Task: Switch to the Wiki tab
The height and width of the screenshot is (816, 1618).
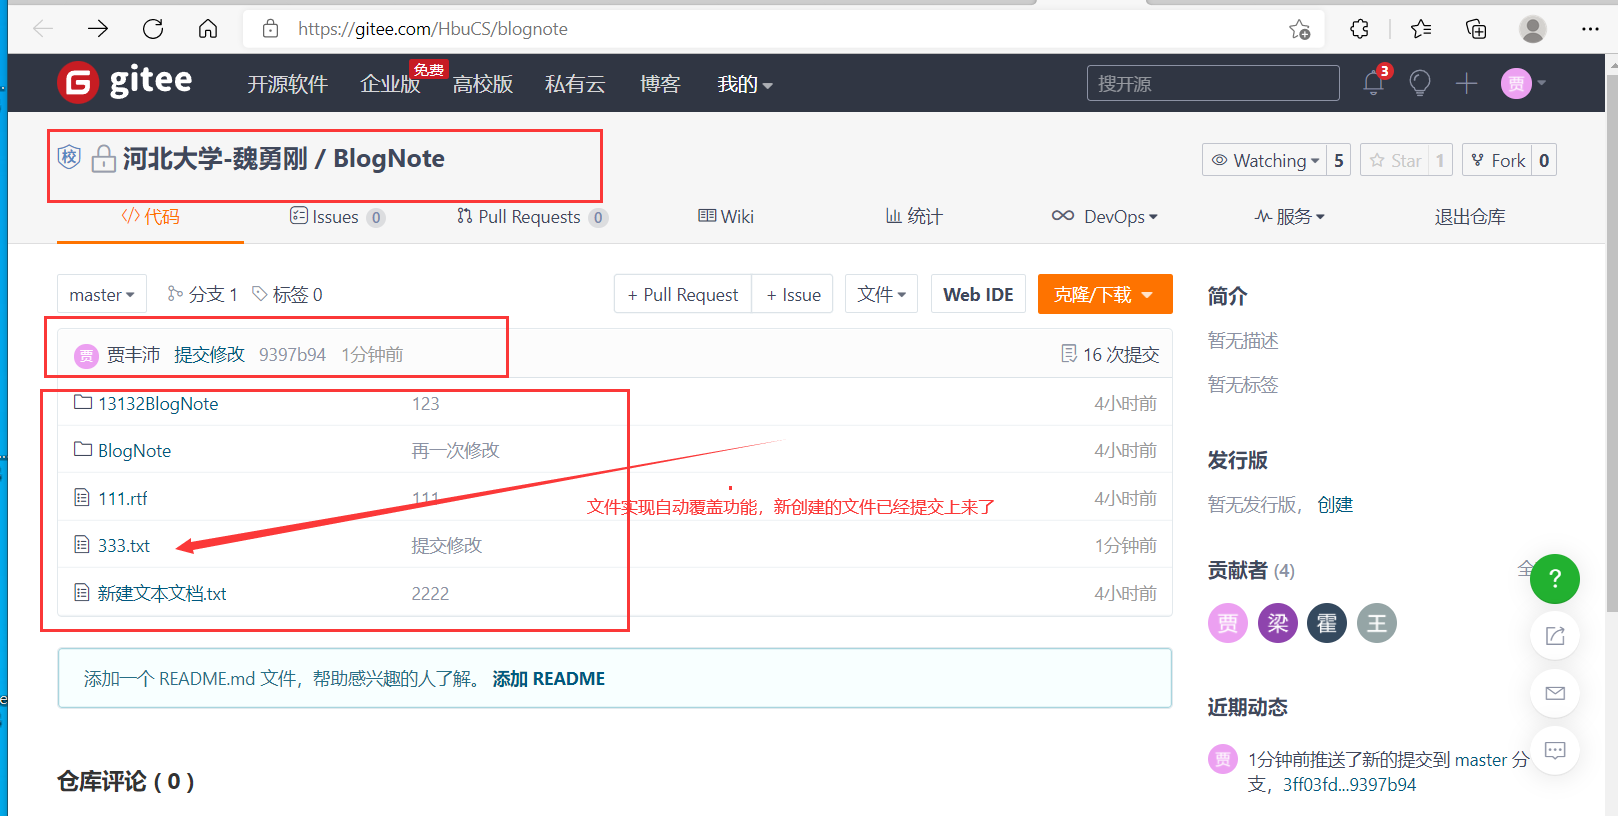Action: click(726, 216)
